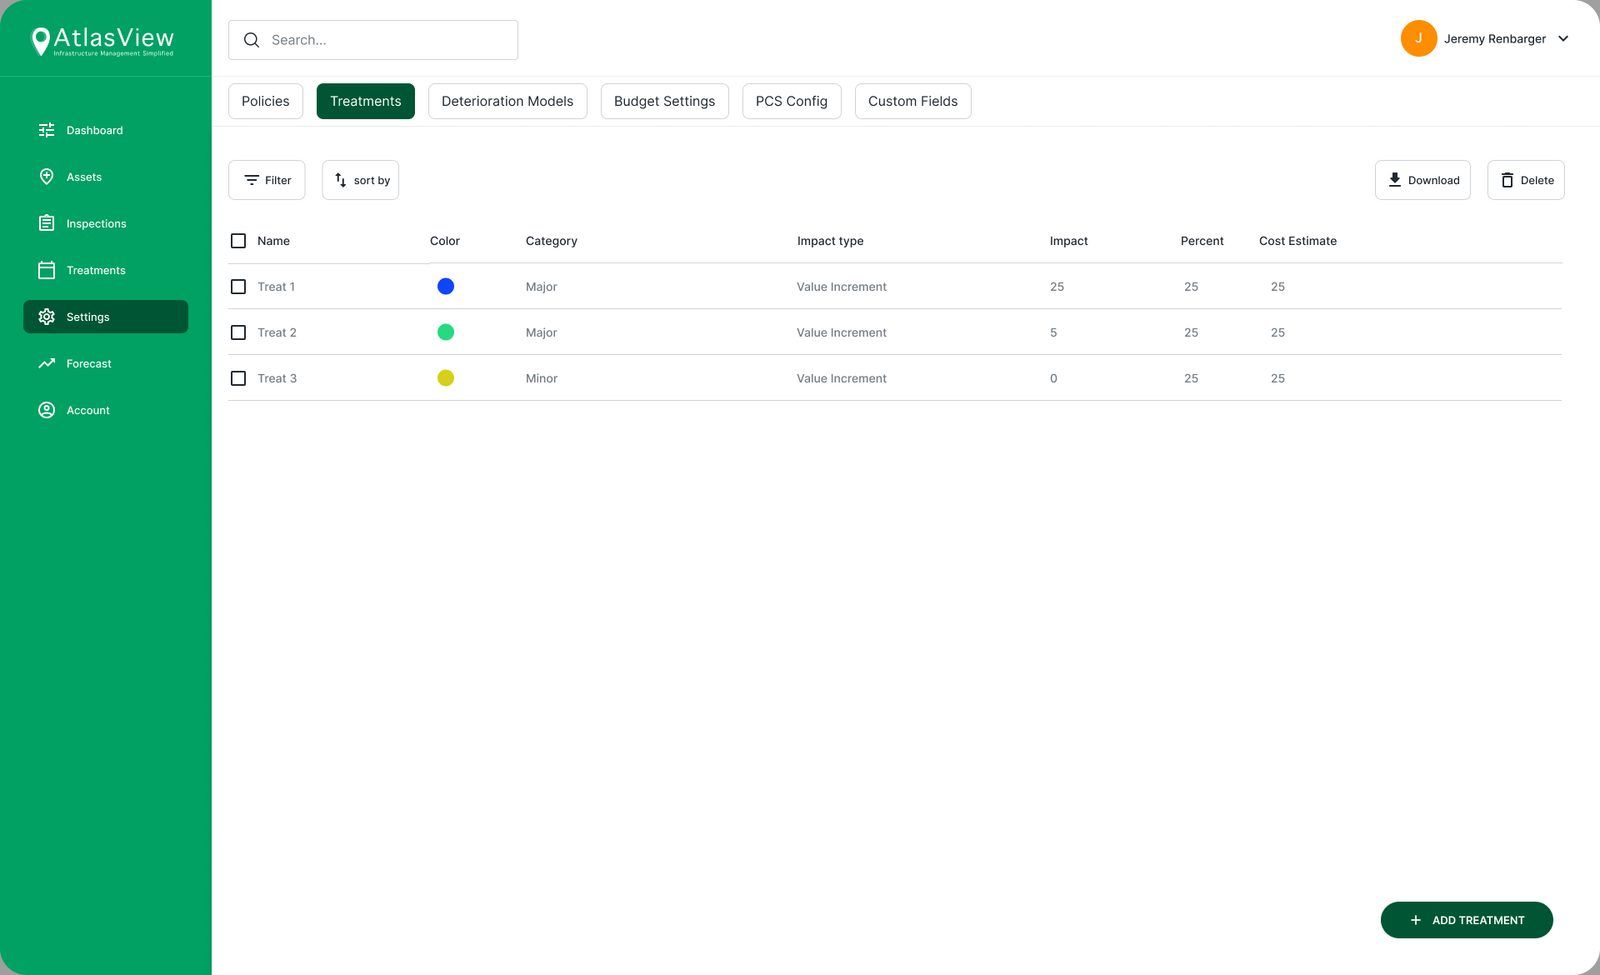Go to the Account page
This screenshot has height=975, width=1600.
tap(88, 410)
